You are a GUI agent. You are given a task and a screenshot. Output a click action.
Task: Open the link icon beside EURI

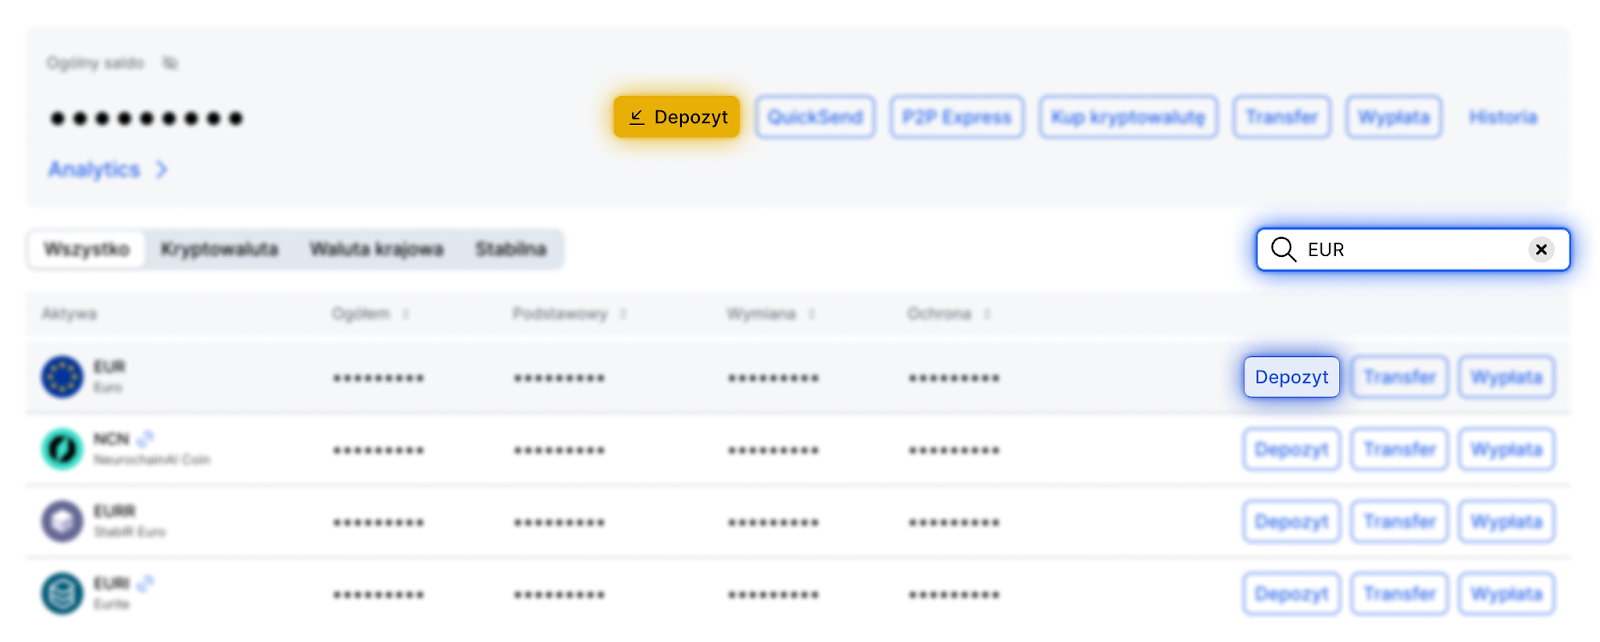pyautogui.click(x=146, y=583)
